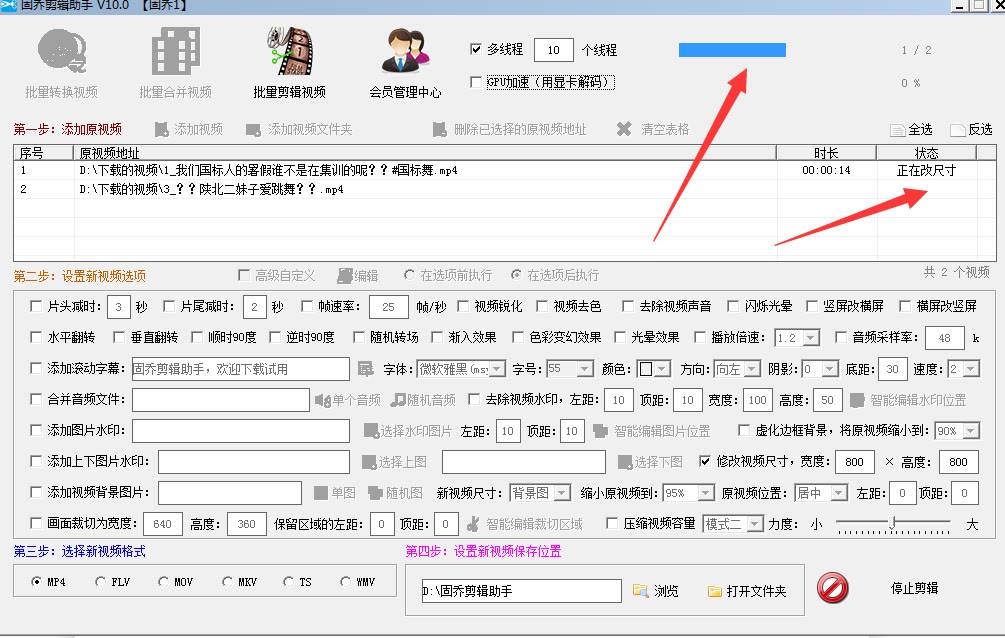Open the original video position dropdown

(839, 492)
